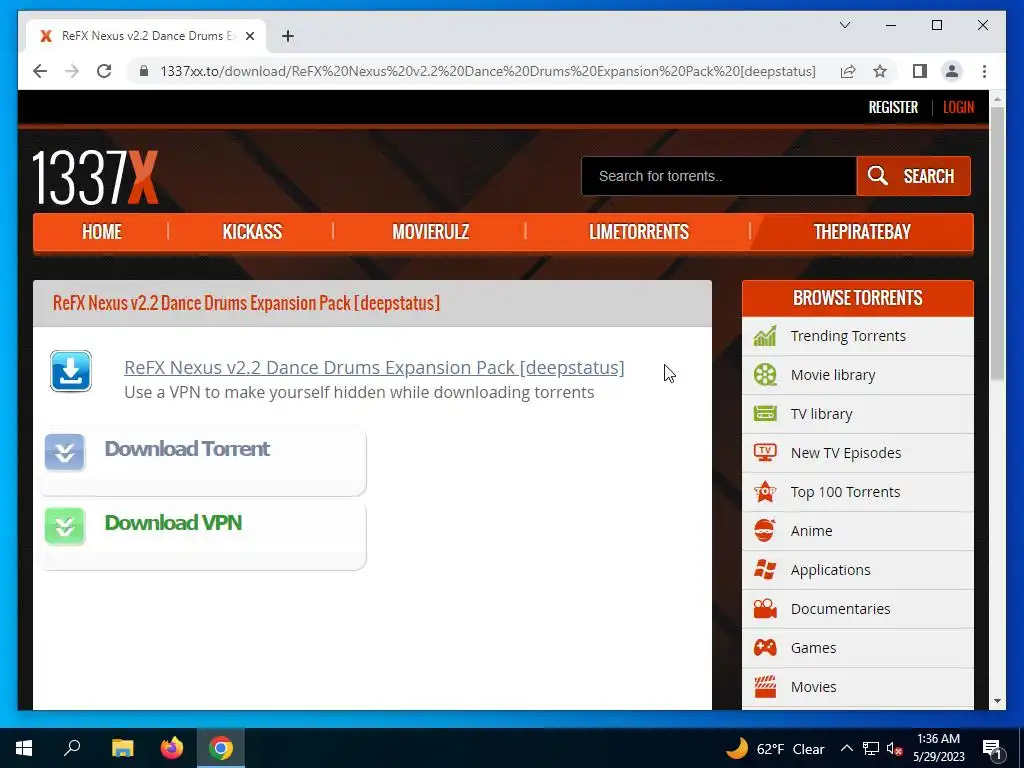Open Windows Start menu
The image size is (1024, 768).
[24, 748]
